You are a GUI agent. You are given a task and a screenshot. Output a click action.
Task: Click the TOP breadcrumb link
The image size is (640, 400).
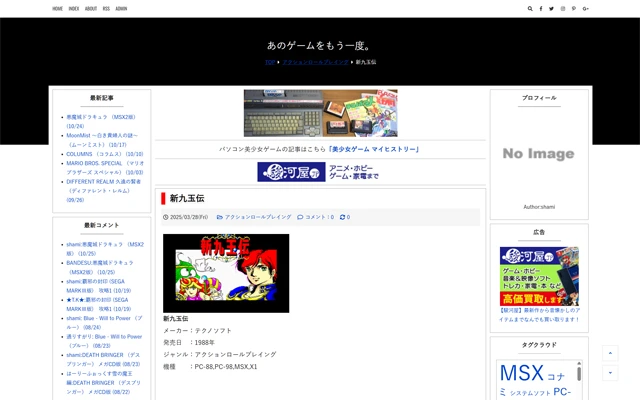270,62
